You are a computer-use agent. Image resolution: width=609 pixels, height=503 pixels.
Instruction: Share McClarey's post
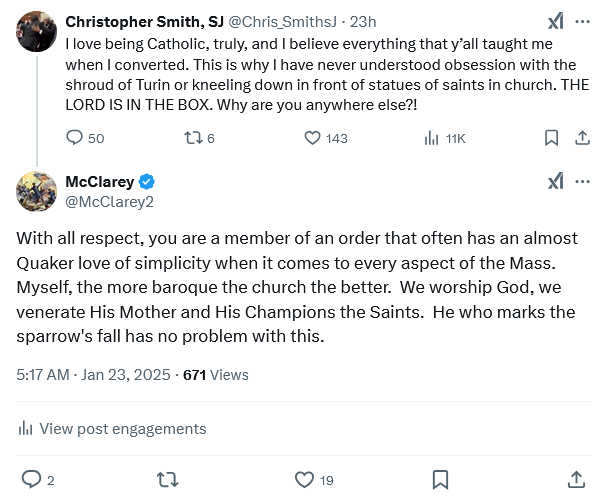(x=577, y=479)
